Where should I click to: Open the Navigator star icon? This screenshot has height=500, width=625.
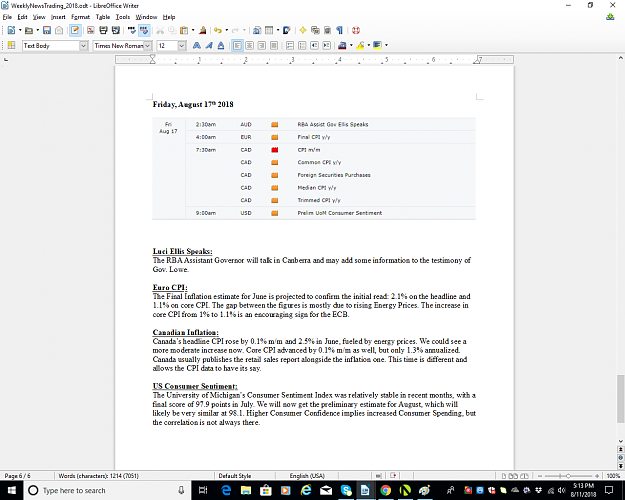[x=303, y=30]
